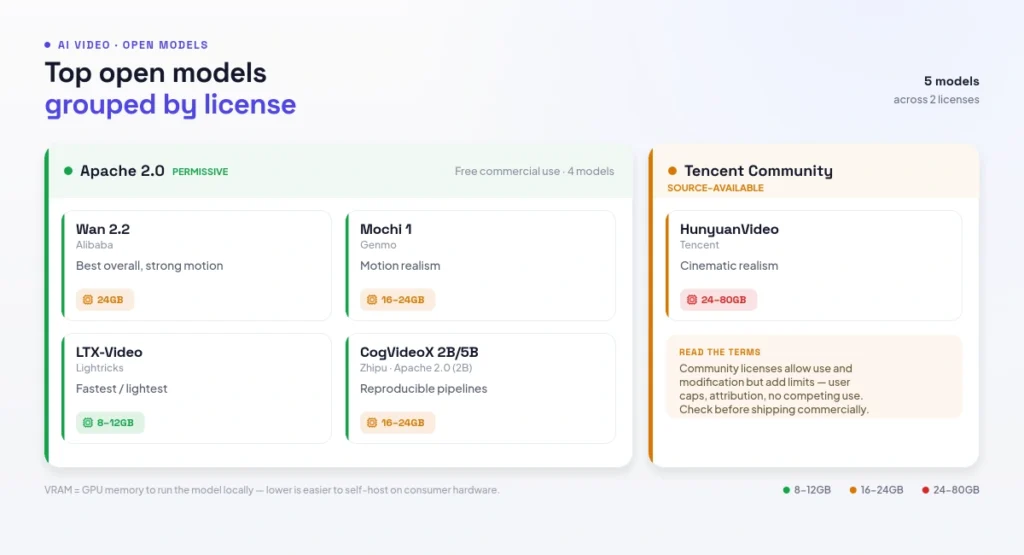
Task: Click the chip icon in Mochi 1 badge
Action: tap(372, 300)
